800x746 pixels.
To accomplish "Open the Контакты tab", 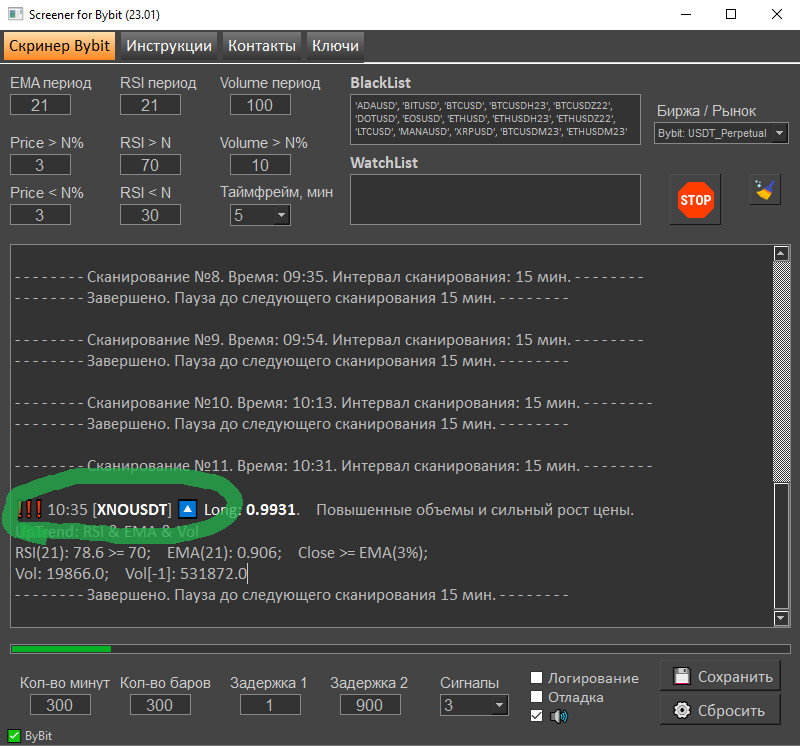I will (x=262, y=46).
